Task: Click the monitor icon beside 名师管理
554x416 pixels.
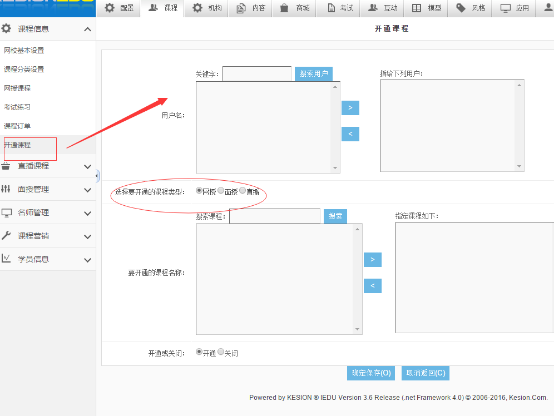Action: pos(6,213)
